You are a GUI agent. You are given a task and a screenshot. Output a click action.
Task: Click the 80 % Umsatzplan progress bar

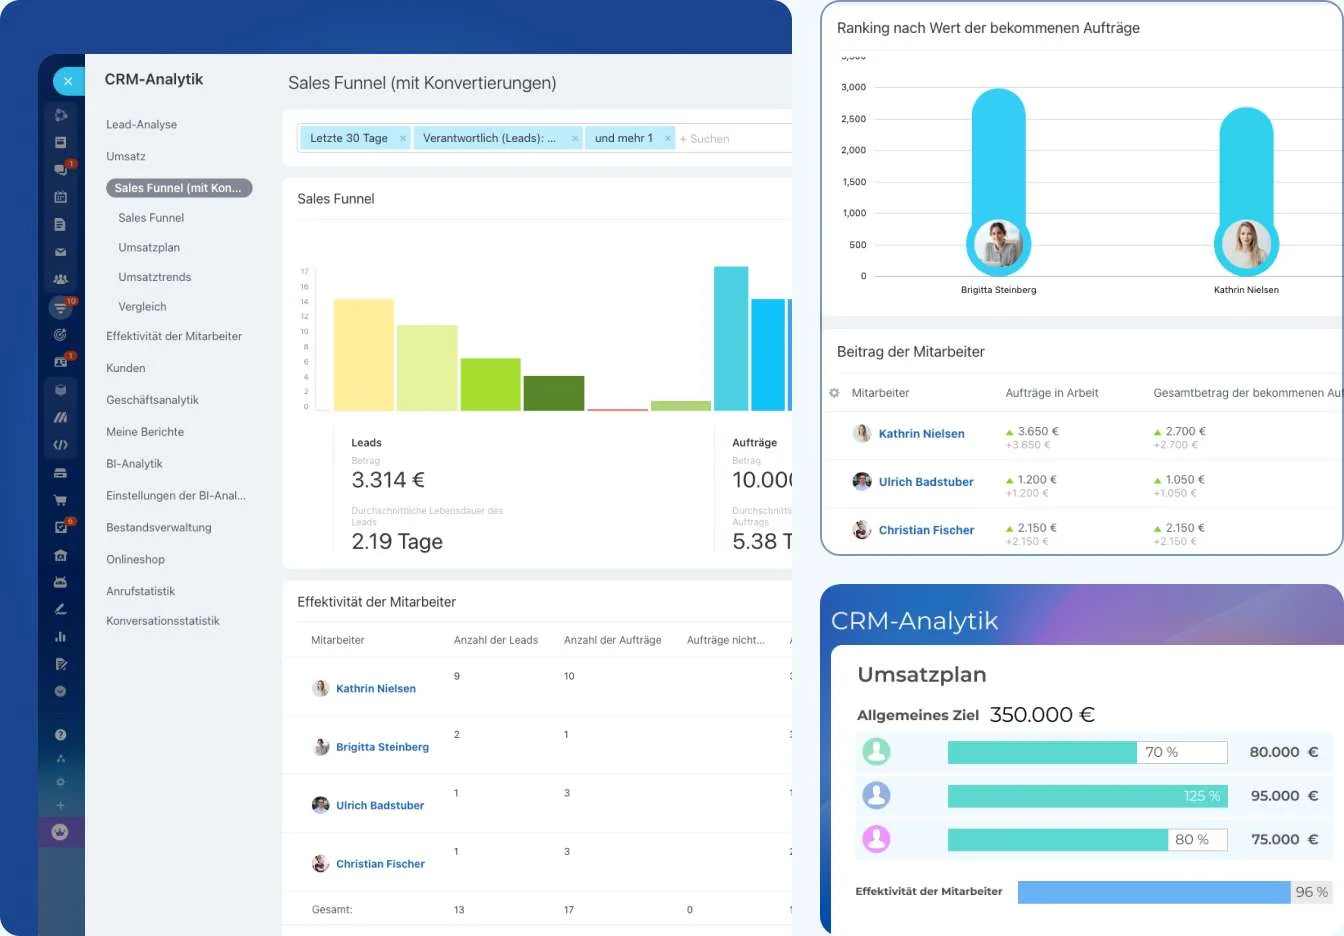tap(1087, 840)
